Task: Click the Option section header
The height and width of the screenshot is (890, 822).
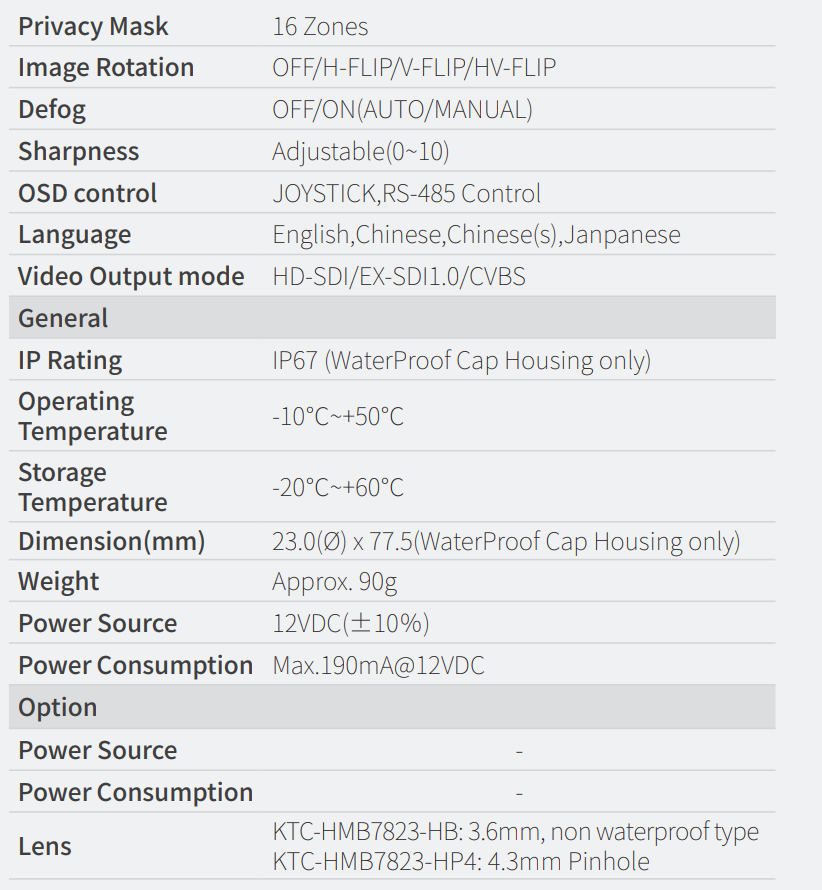Action: (58, 708)
